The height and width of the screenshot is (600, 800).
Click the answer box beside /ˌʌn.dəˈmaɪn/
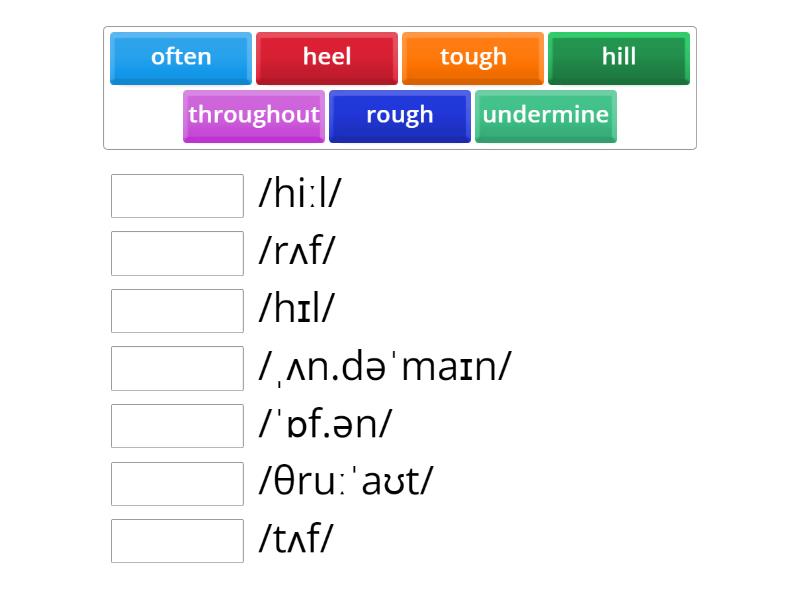click(176, 368)
